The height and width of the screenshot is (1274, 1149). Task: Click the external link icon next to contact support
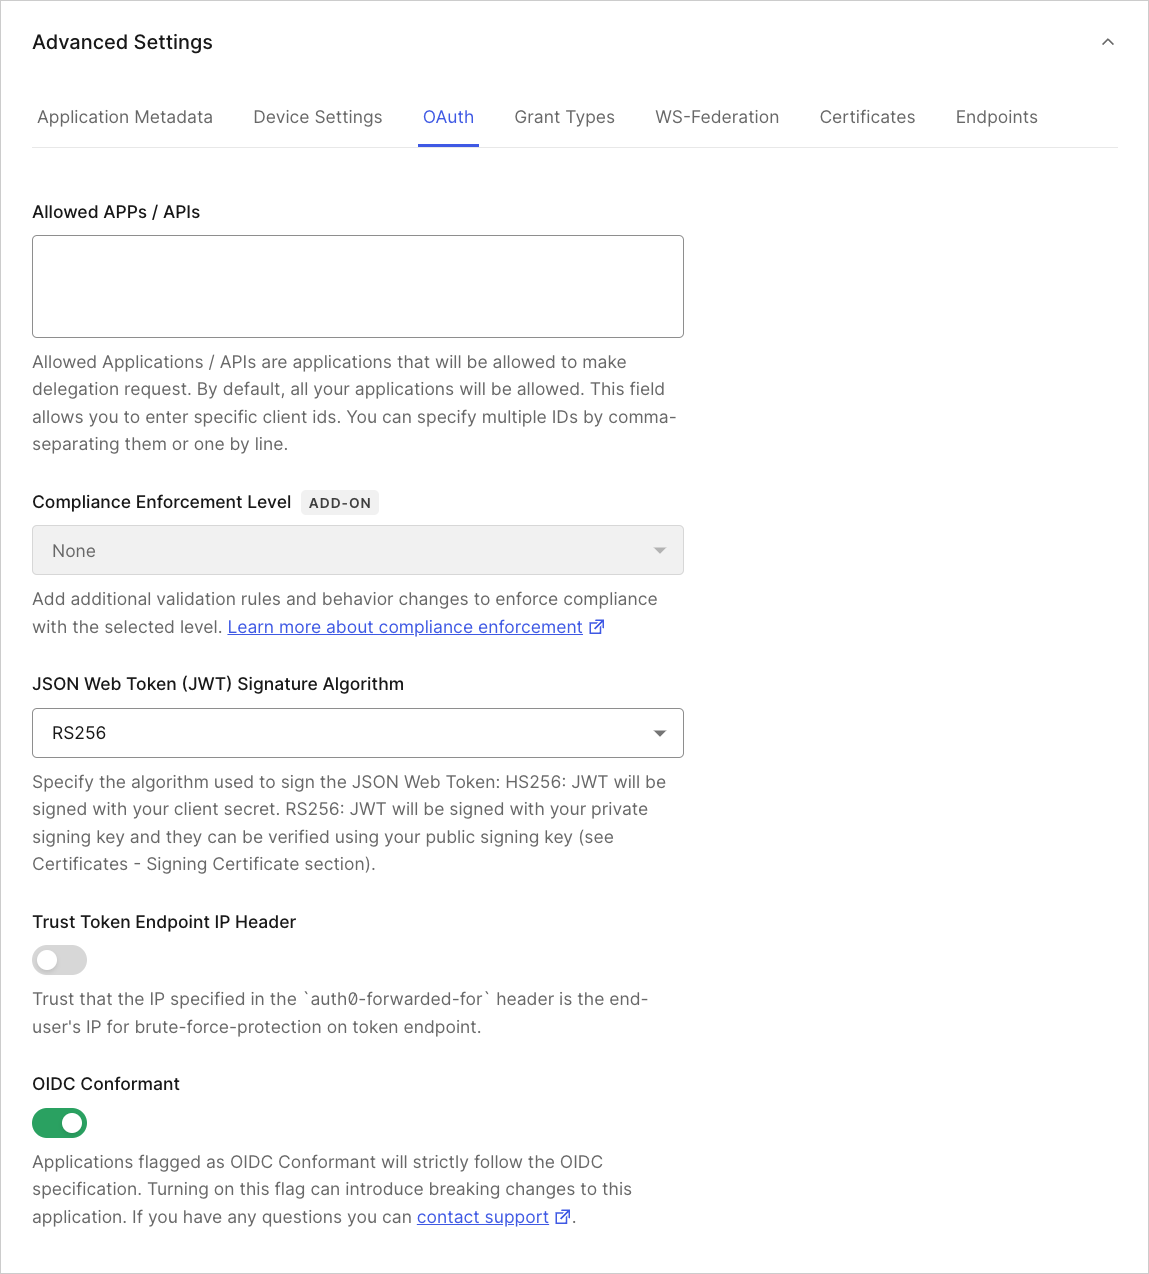coord(562,1216)
